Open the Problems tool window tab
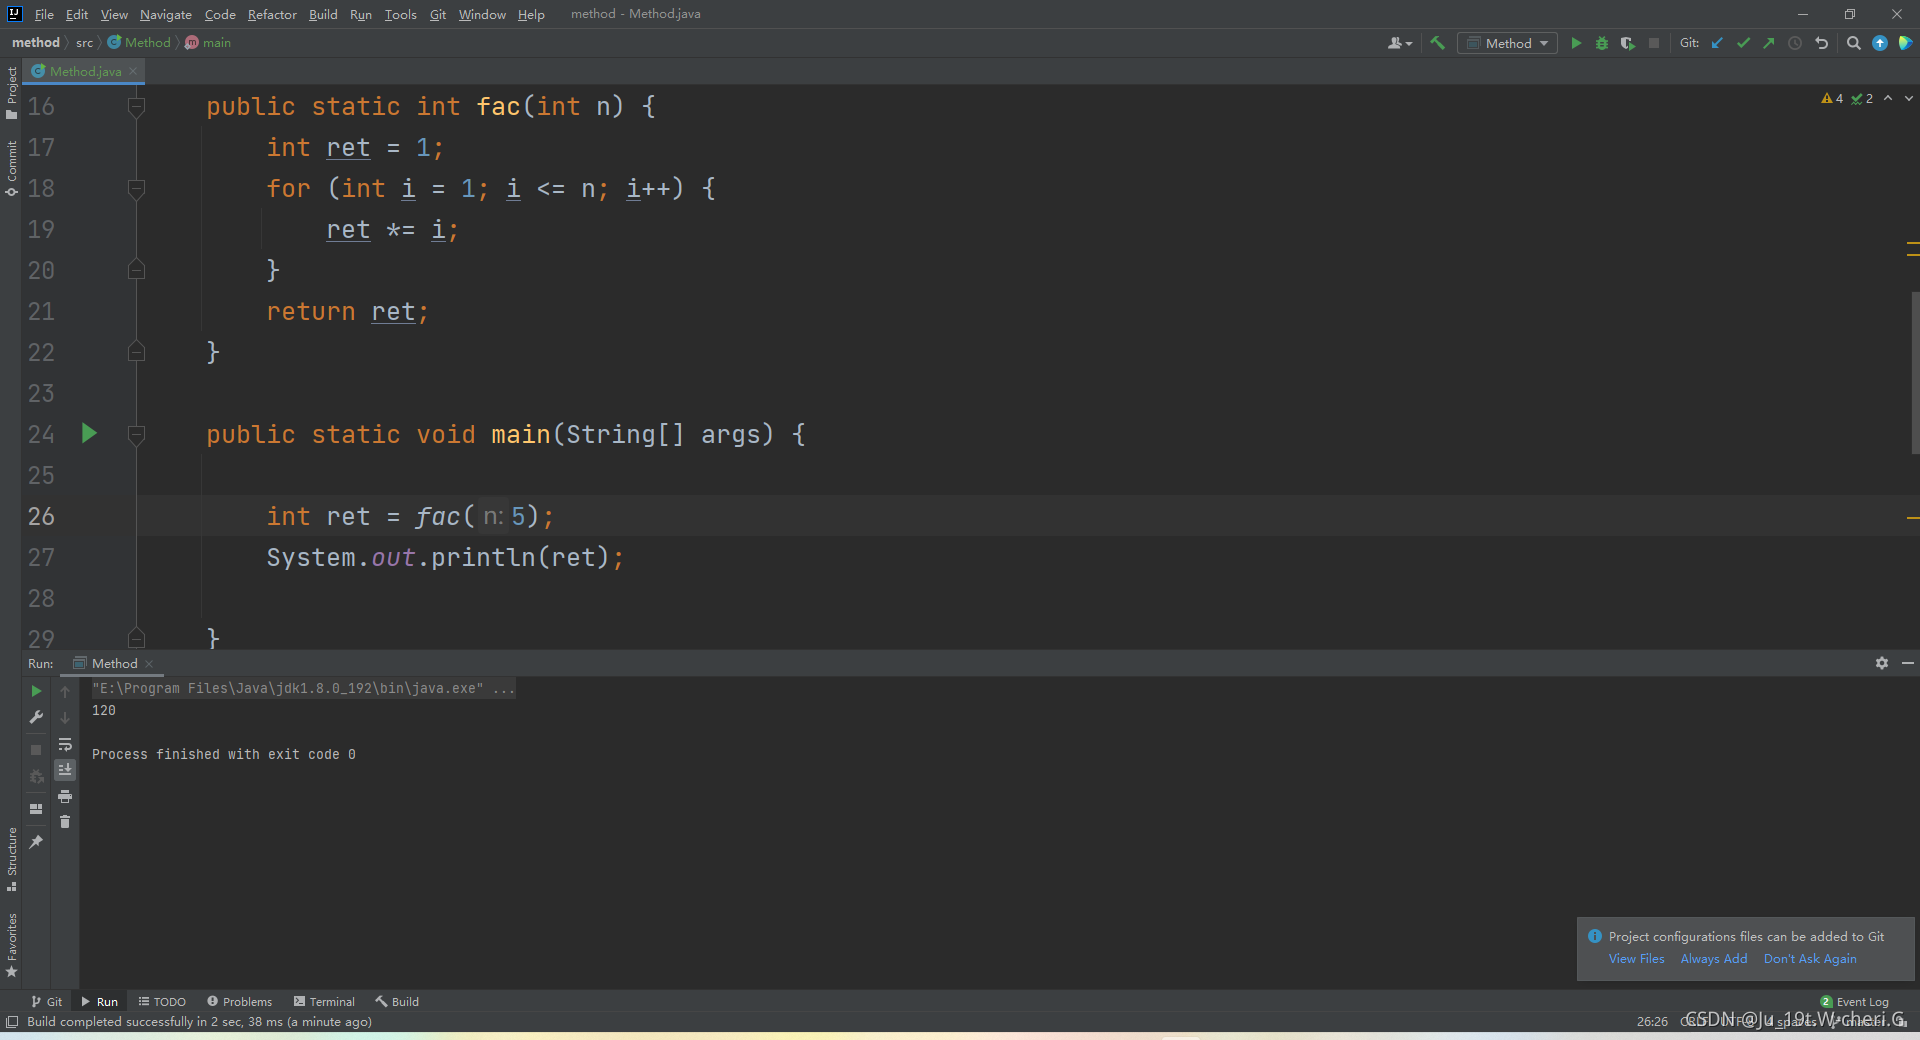 tap(239, 1001)
